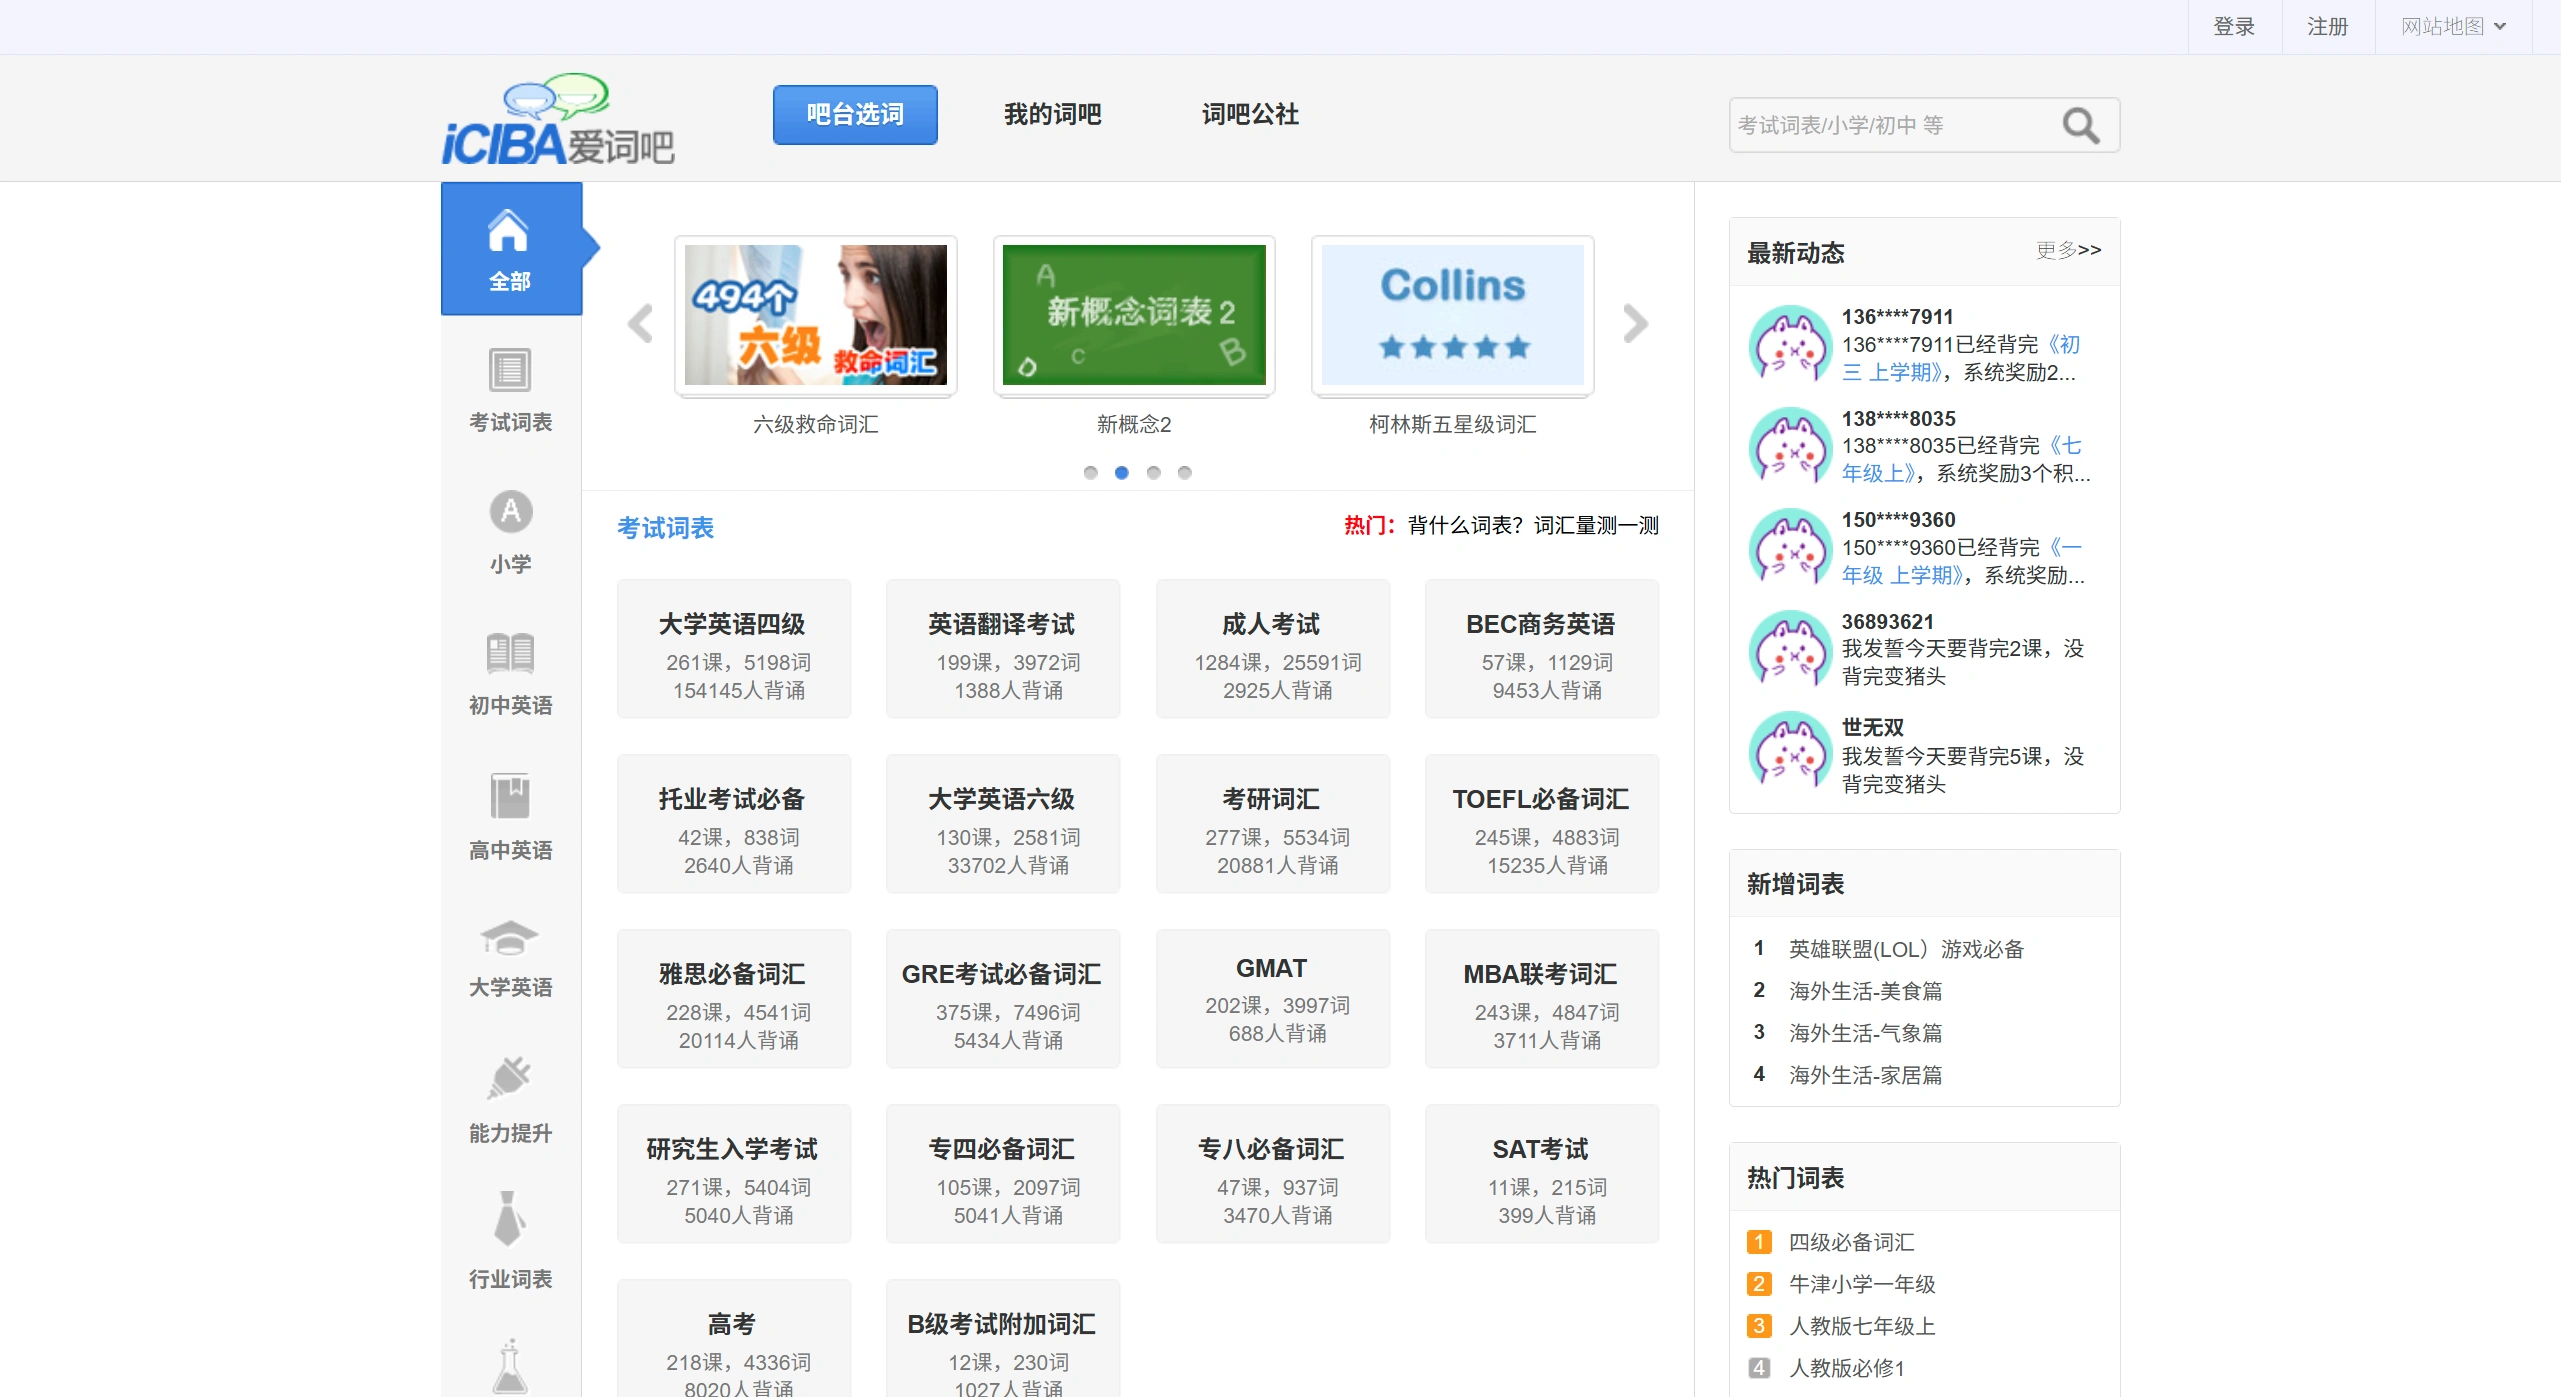Viewport: 2561px width, 1397px height.
Task: Click the 登录 login link
Action: 2233,26
